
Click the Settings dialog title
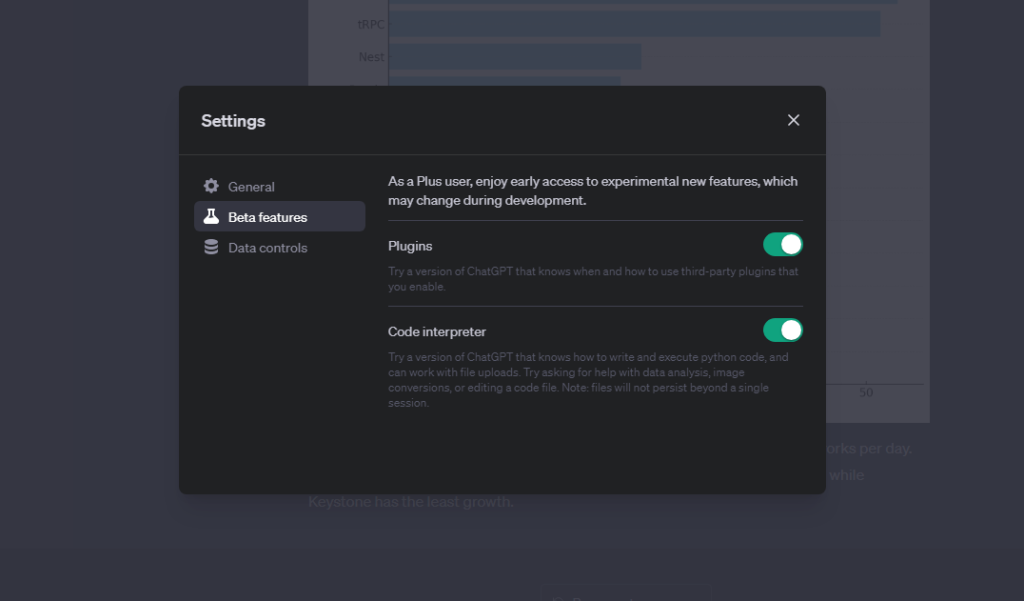[233, 120]
